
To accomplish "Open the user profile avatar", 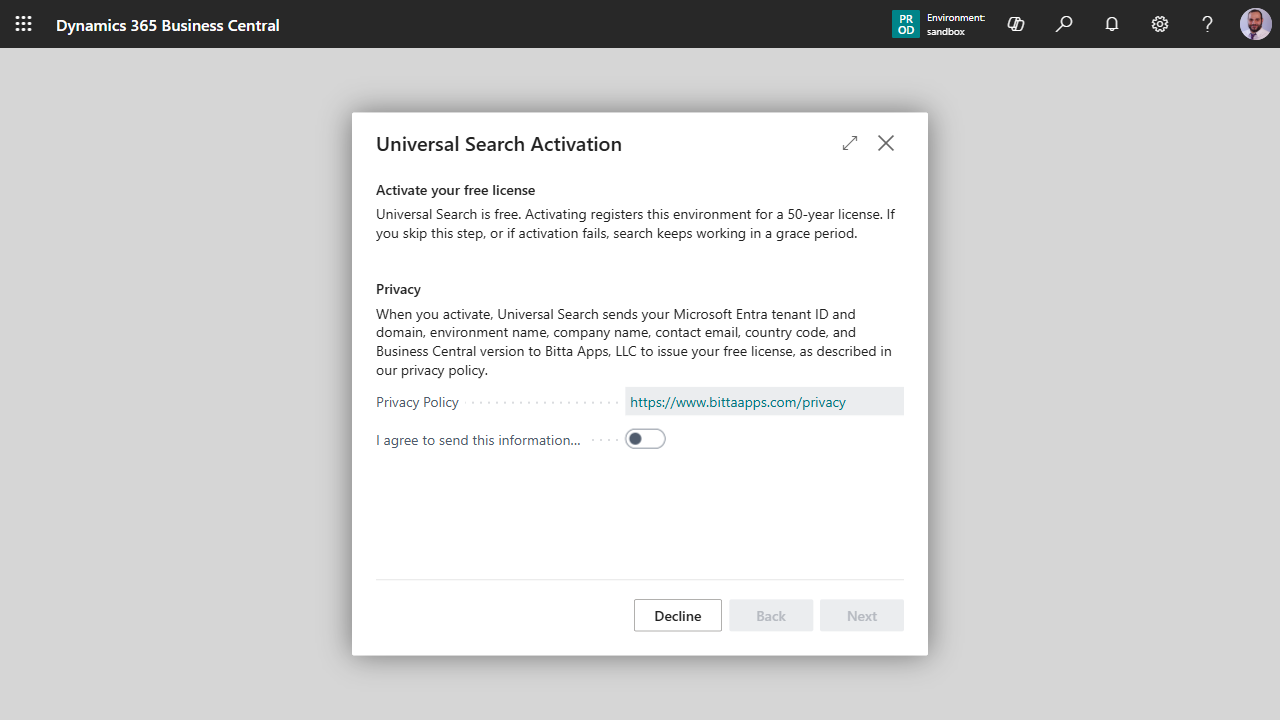I will 1256,24.
